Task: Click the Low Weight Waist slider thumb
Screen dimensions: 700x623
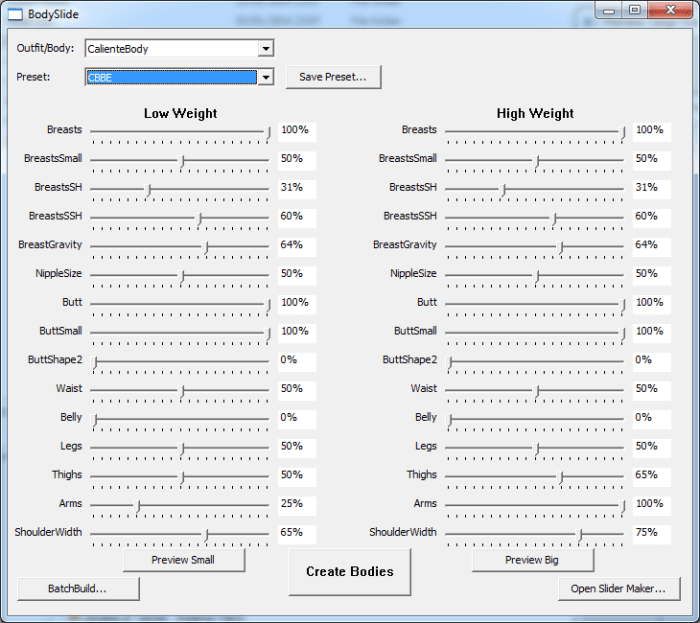Action: pos(181,391)
